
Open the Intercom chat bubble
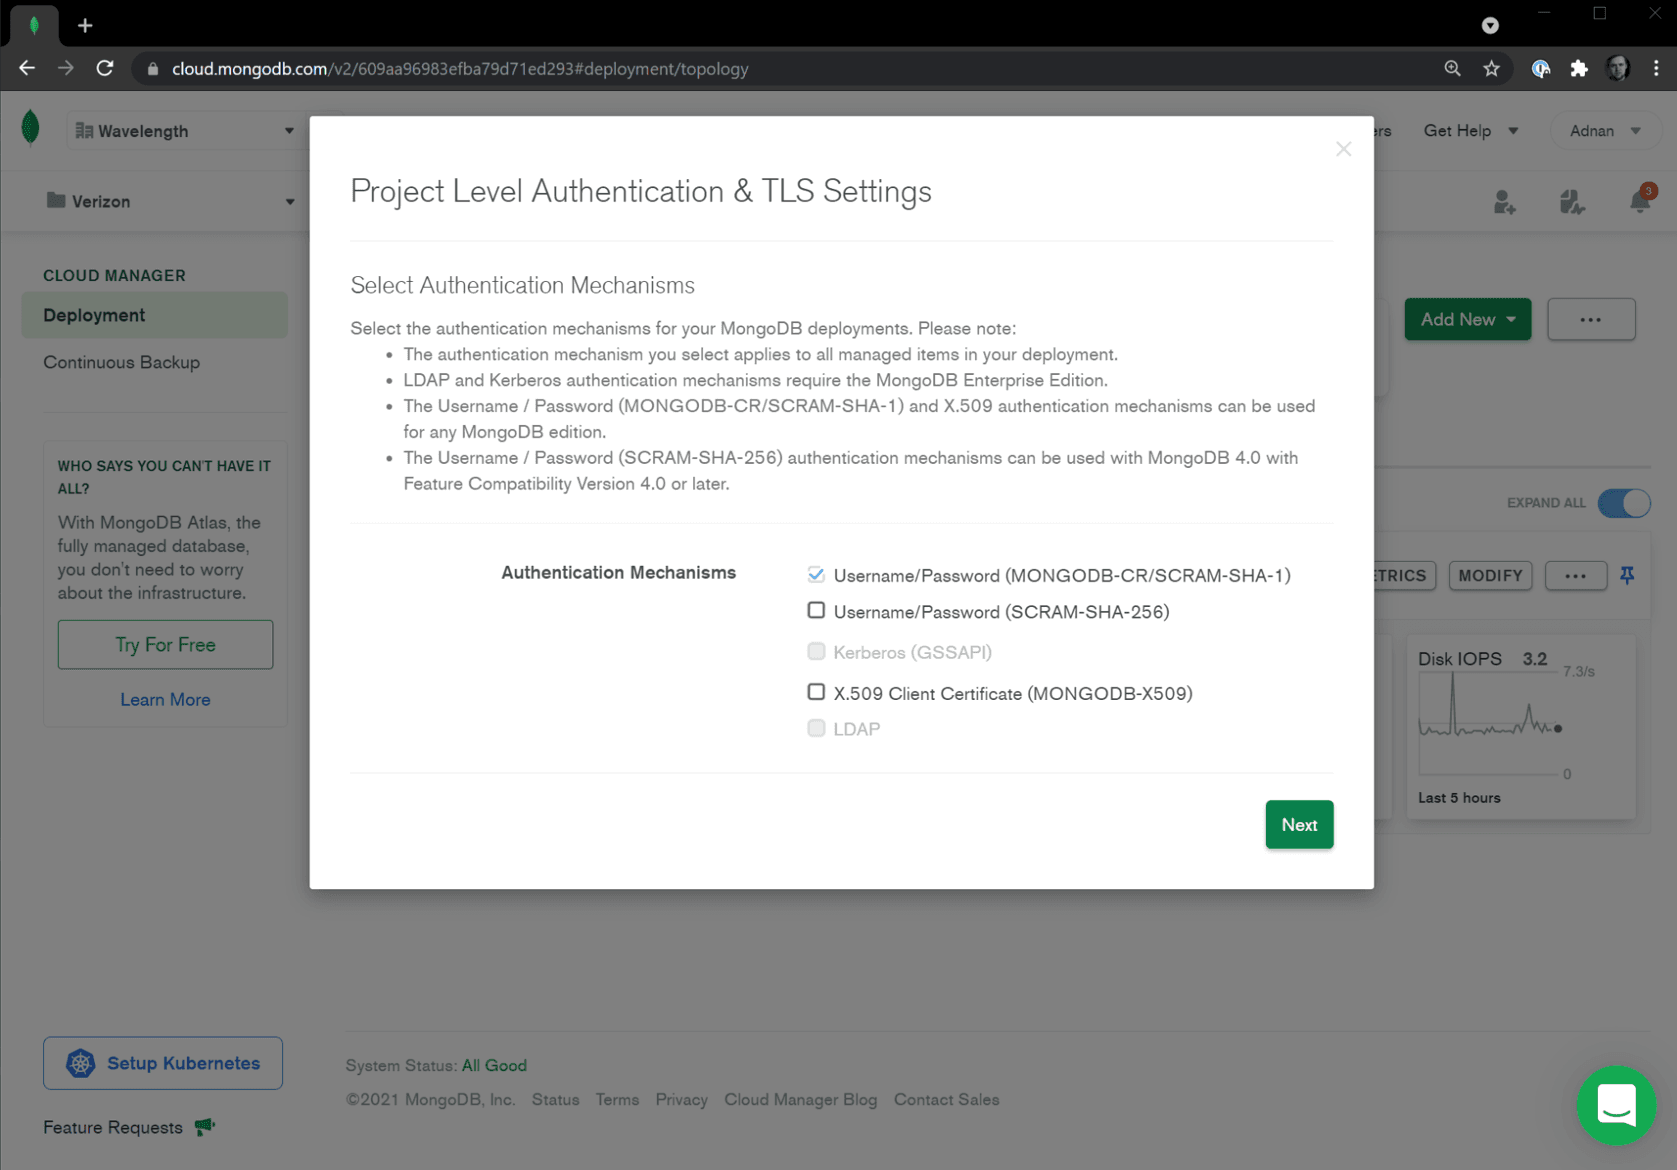tap(1615, 1106)
